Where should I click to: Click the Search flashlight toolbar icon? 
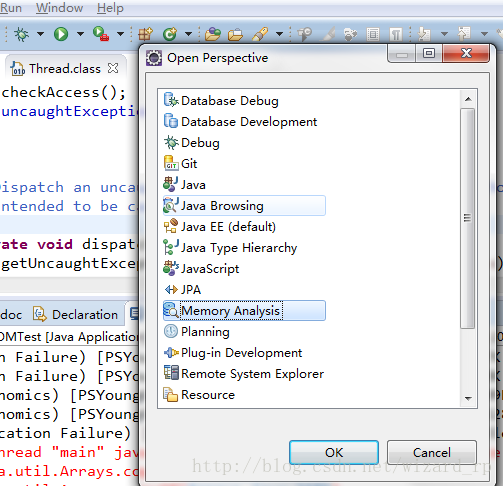(x=260, y=34)
